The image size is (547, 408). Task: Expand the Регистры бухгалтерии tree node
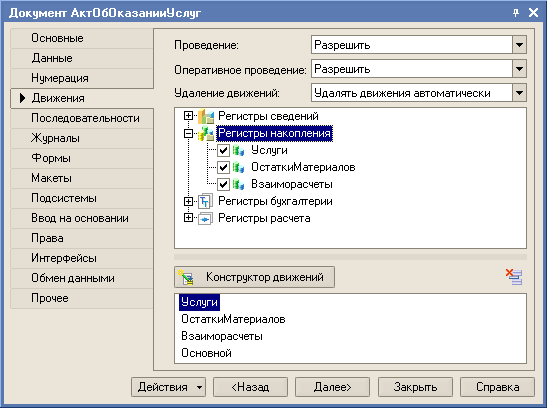[x=188, y=201]
